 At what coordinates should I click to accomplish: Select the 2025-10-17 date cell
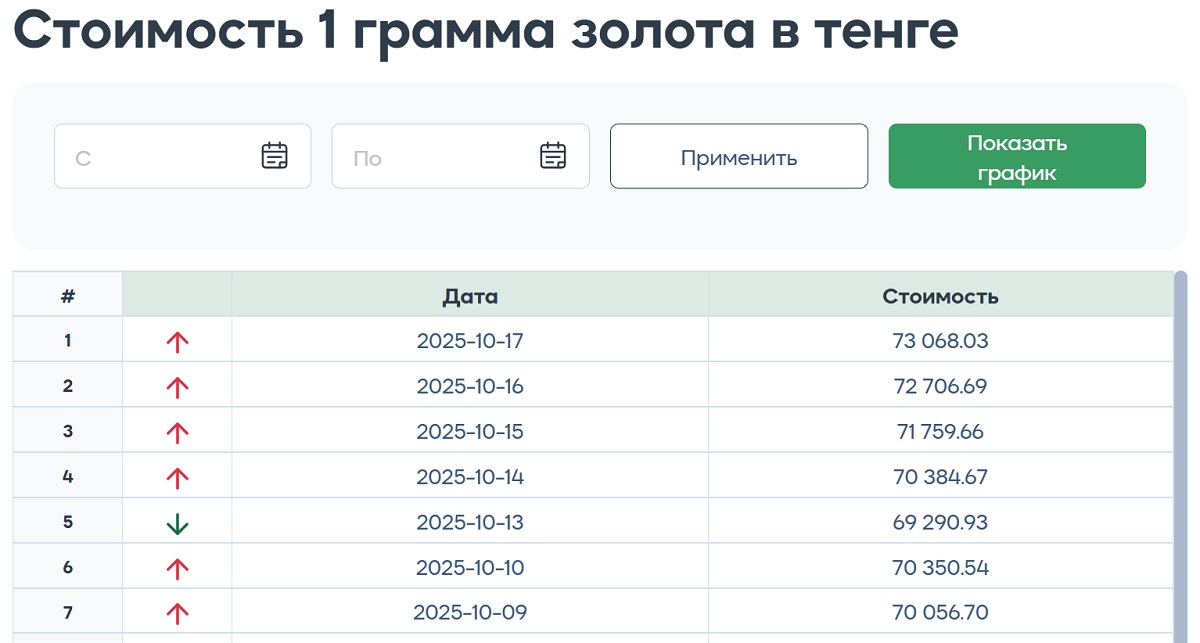470,341
